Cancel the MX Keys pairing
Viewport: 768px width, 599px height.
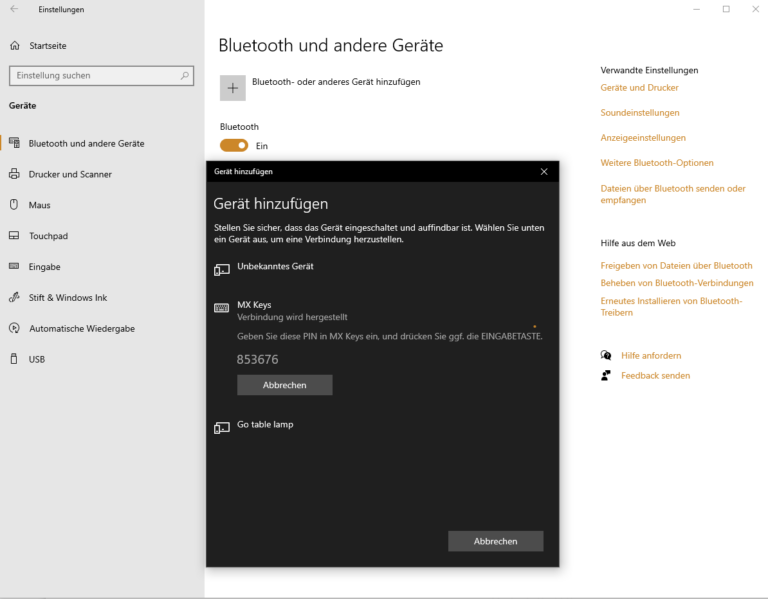click(284, 385)
